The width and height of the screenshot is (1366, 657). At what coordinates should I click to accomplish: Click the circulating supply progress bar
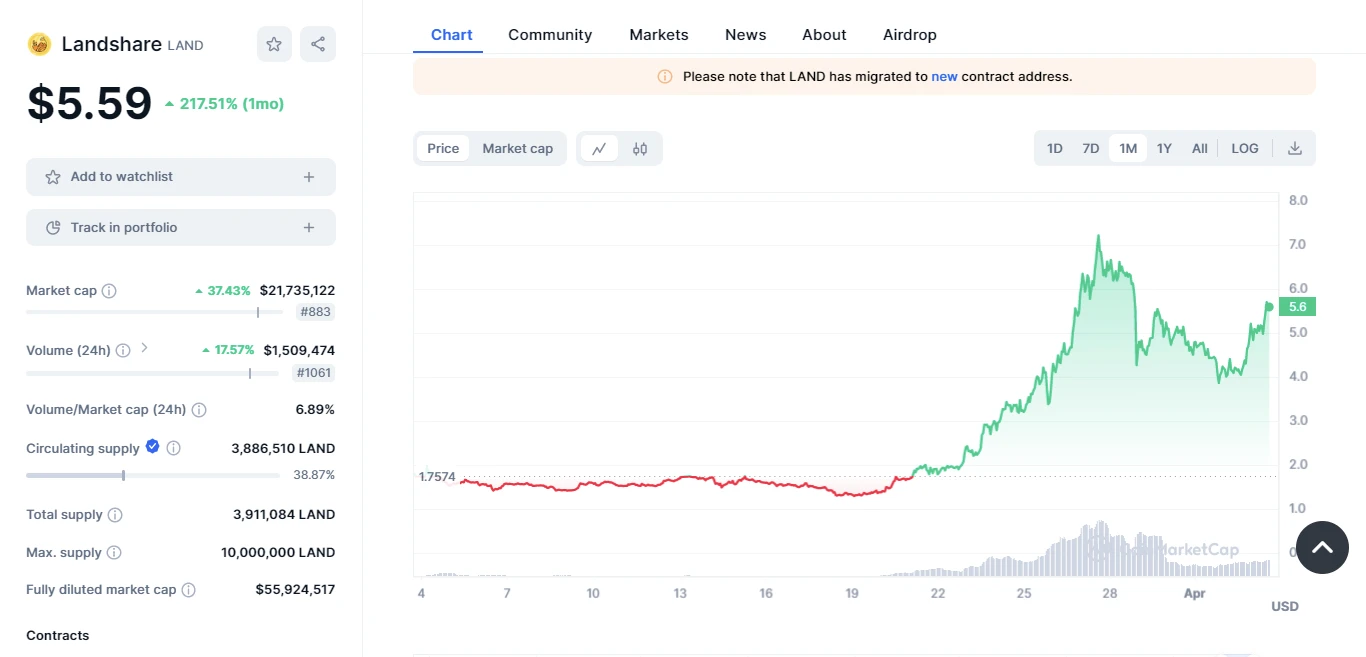coord(154,475)
